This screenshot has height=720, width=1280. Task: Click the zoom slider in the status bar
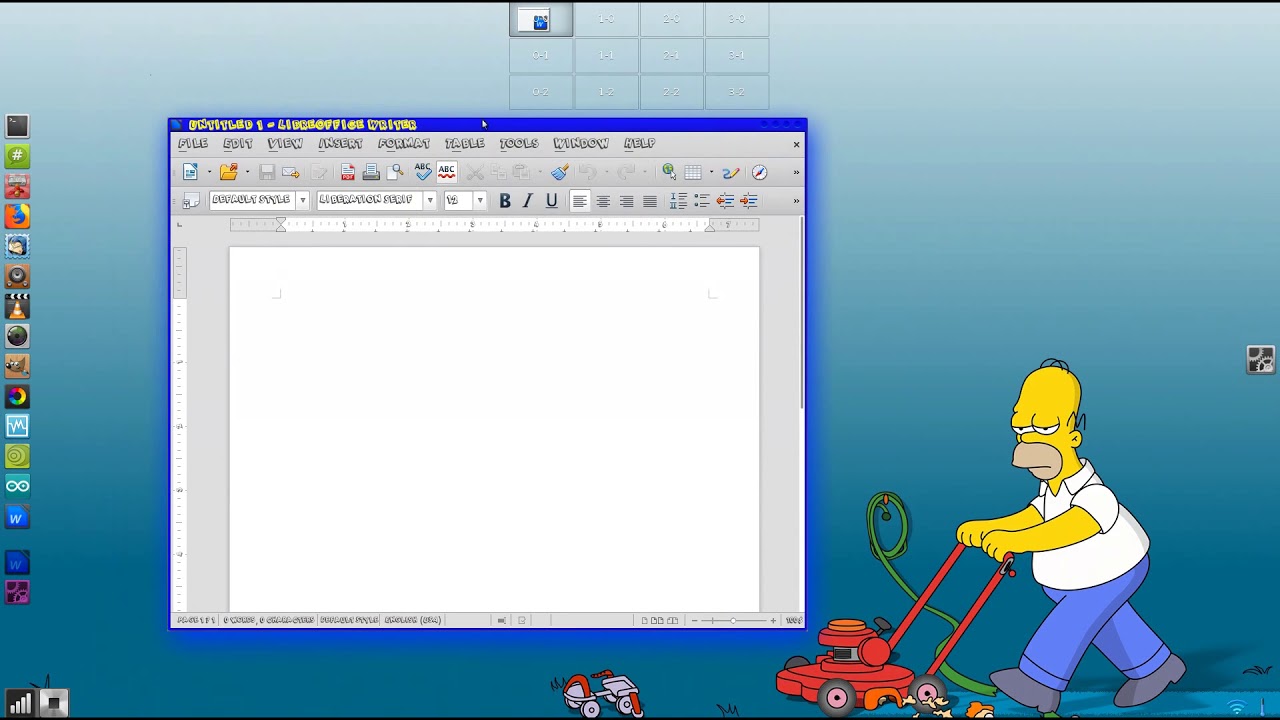[x=733, y=621]
